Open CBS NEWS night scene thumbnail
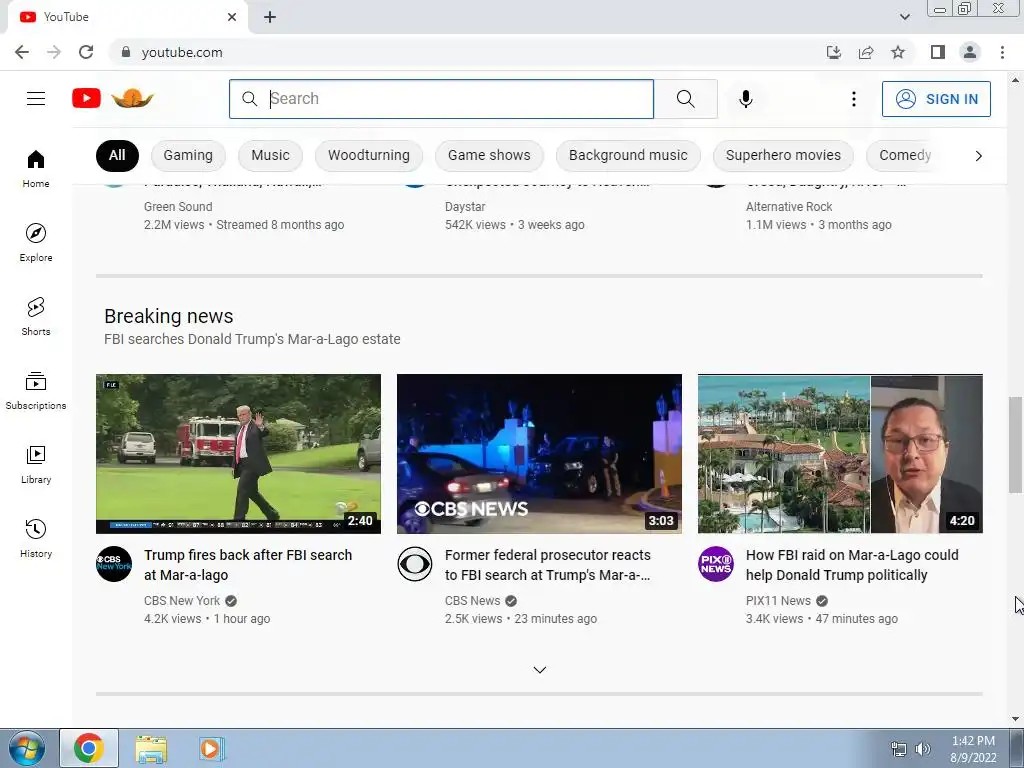Image resolution: width=1024 pixels, height=768 pixels. pyautogui.click(x=539, y=454)
